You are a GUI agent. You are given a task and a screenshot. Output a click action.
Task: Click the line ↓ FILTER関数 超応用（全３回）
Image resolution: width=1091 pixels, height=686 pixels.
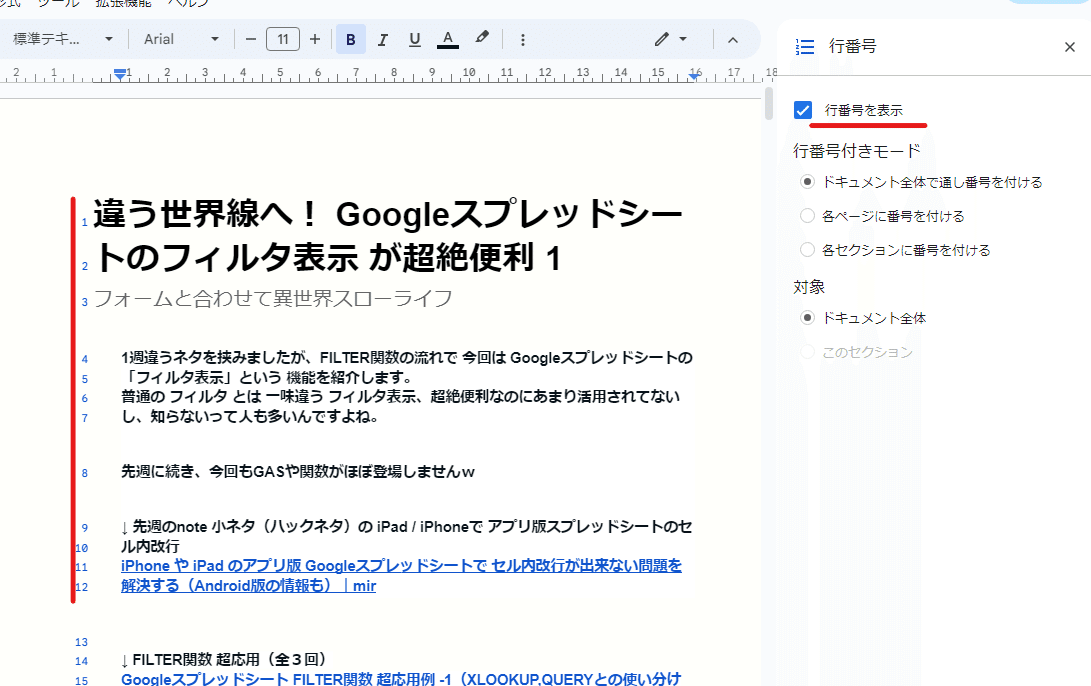(224, 660)
